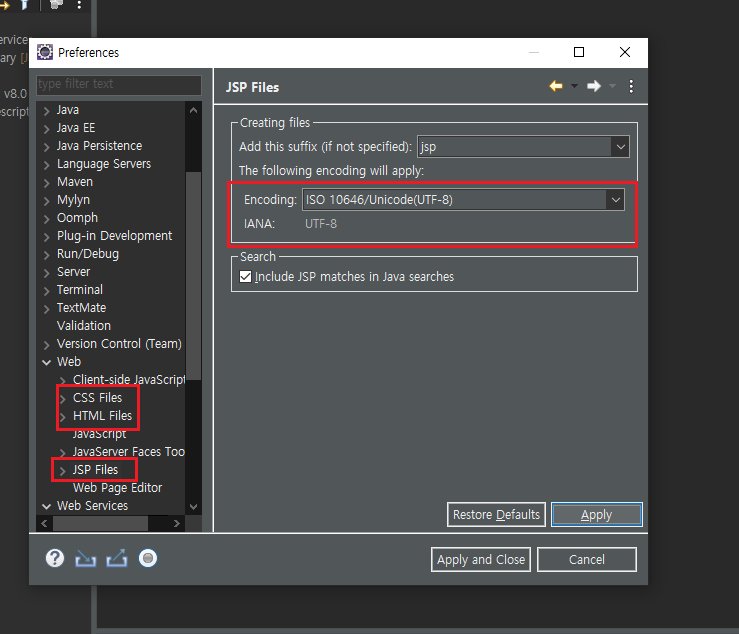Image resolution: width=739 pixels, height=634 pixels.
Task: Click the type filter text field
Action: click(119, 84)
